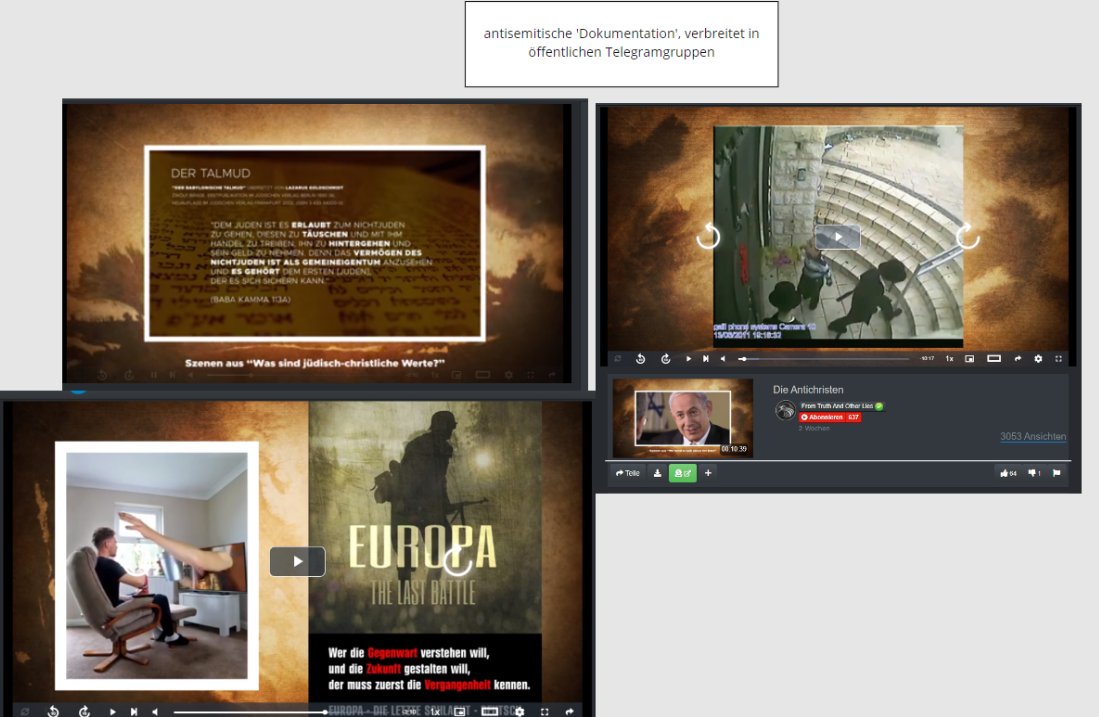This screenshot has width=1099, height=717.
Task: Click the green edit button
Action: pyautogui.click(x=683, y=473)
